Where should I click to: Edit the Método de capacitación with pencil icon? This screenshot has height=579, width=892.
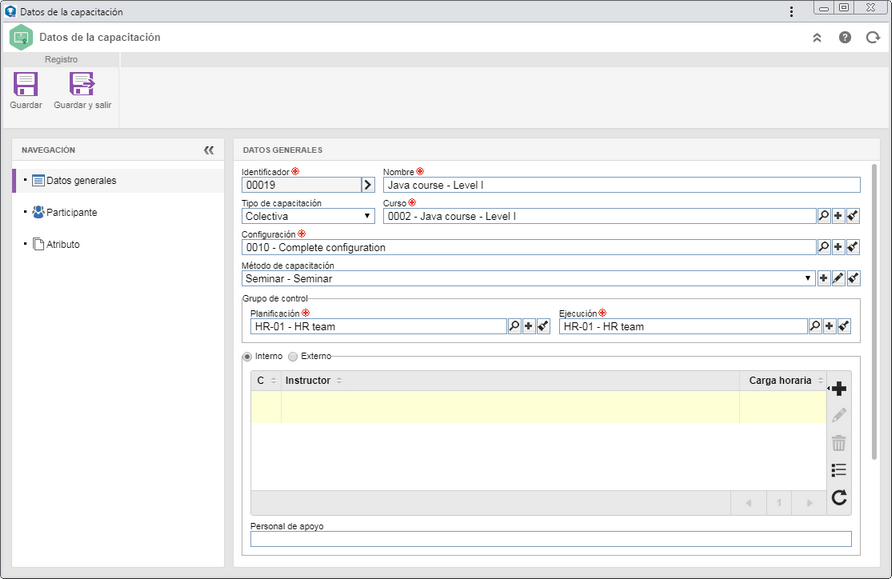pos(838,279)
